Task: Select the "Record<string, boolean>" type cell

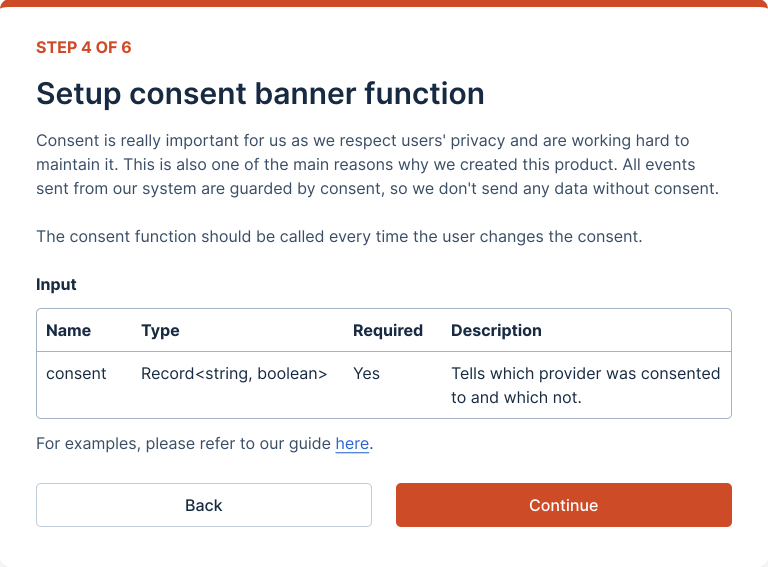Action: point(234,373)
